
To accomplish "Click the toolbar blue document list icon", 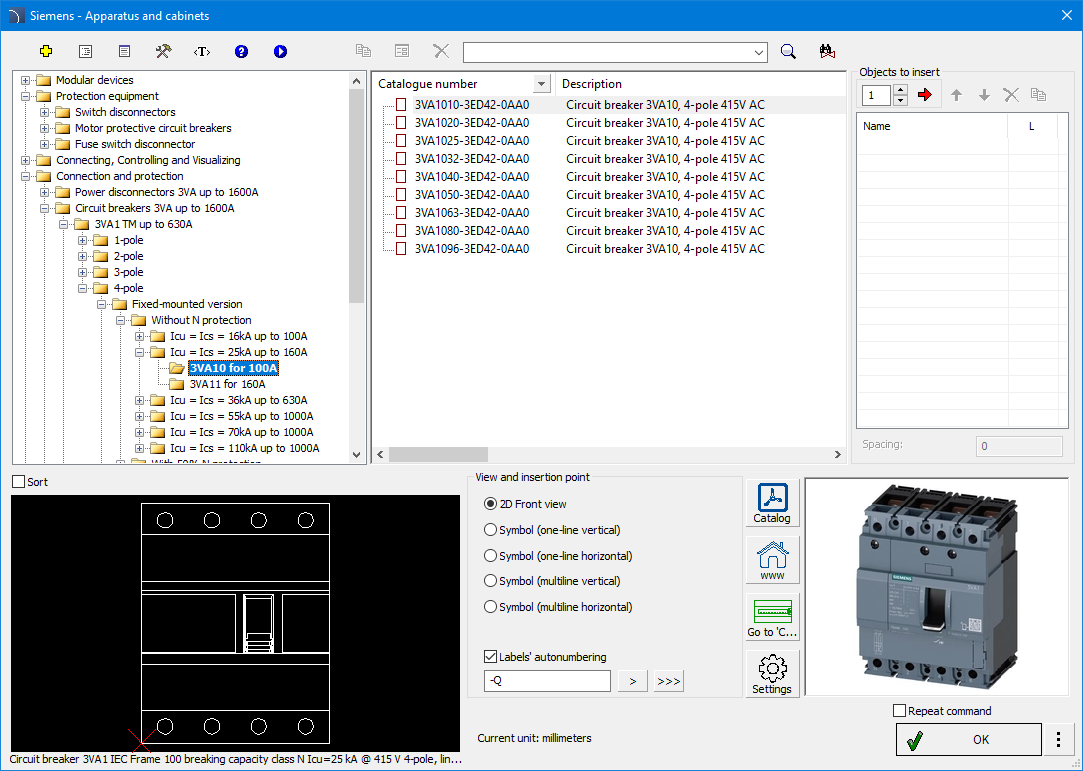I will pos(124,51).
